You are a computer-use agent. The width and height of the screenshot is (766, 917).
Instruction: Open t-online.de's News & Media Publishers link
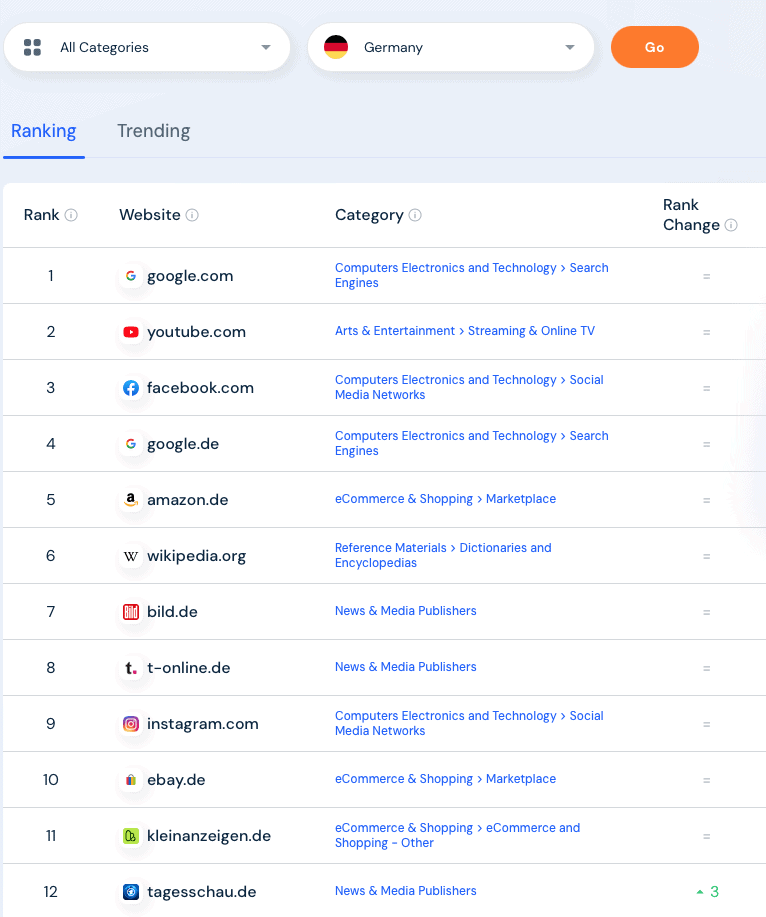pos(406,667)
